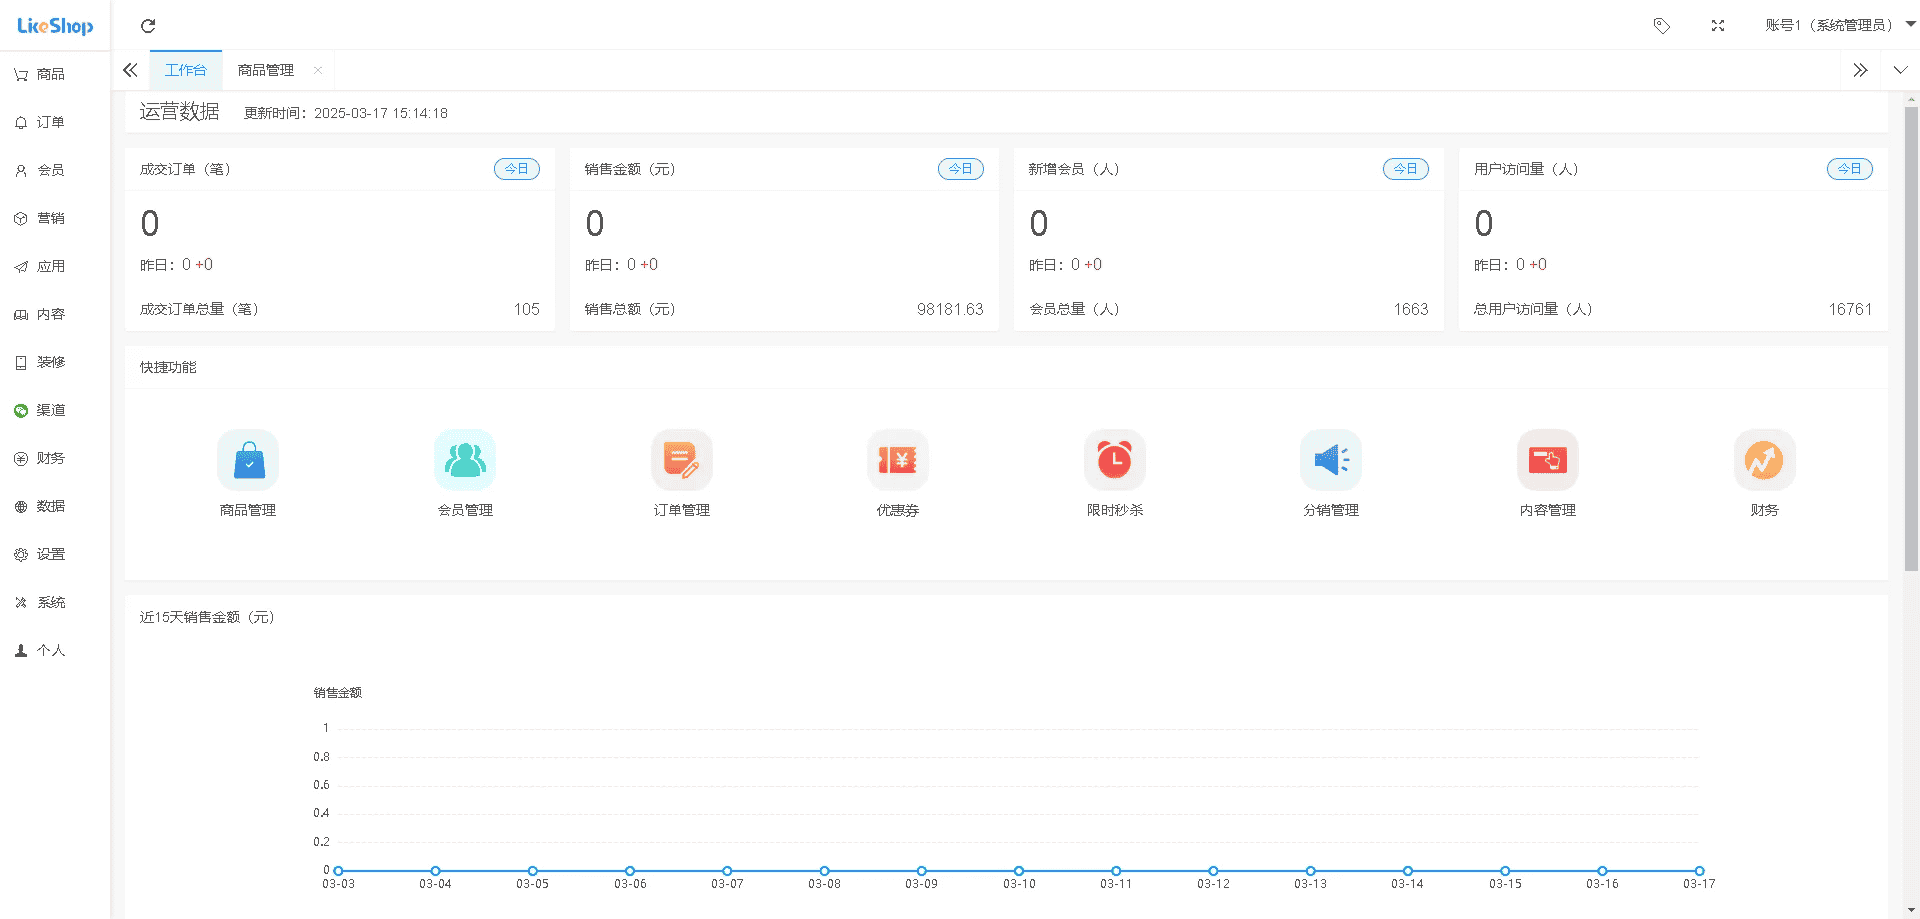Open the 会员管理 quick function icon
The image size is (1920, 919).
pyautogui.click(x=465, y=460)
